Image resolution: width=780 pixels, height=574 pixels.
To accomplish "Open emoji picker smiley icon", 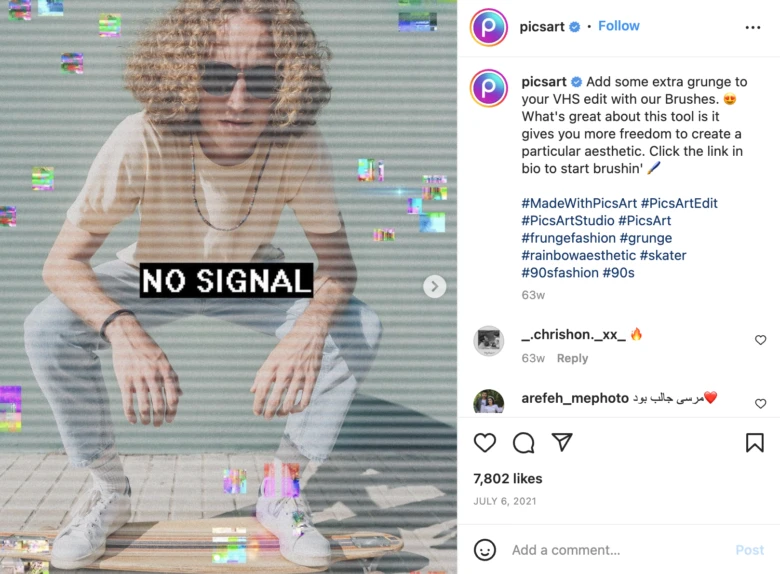I will [x=485, y=550].
